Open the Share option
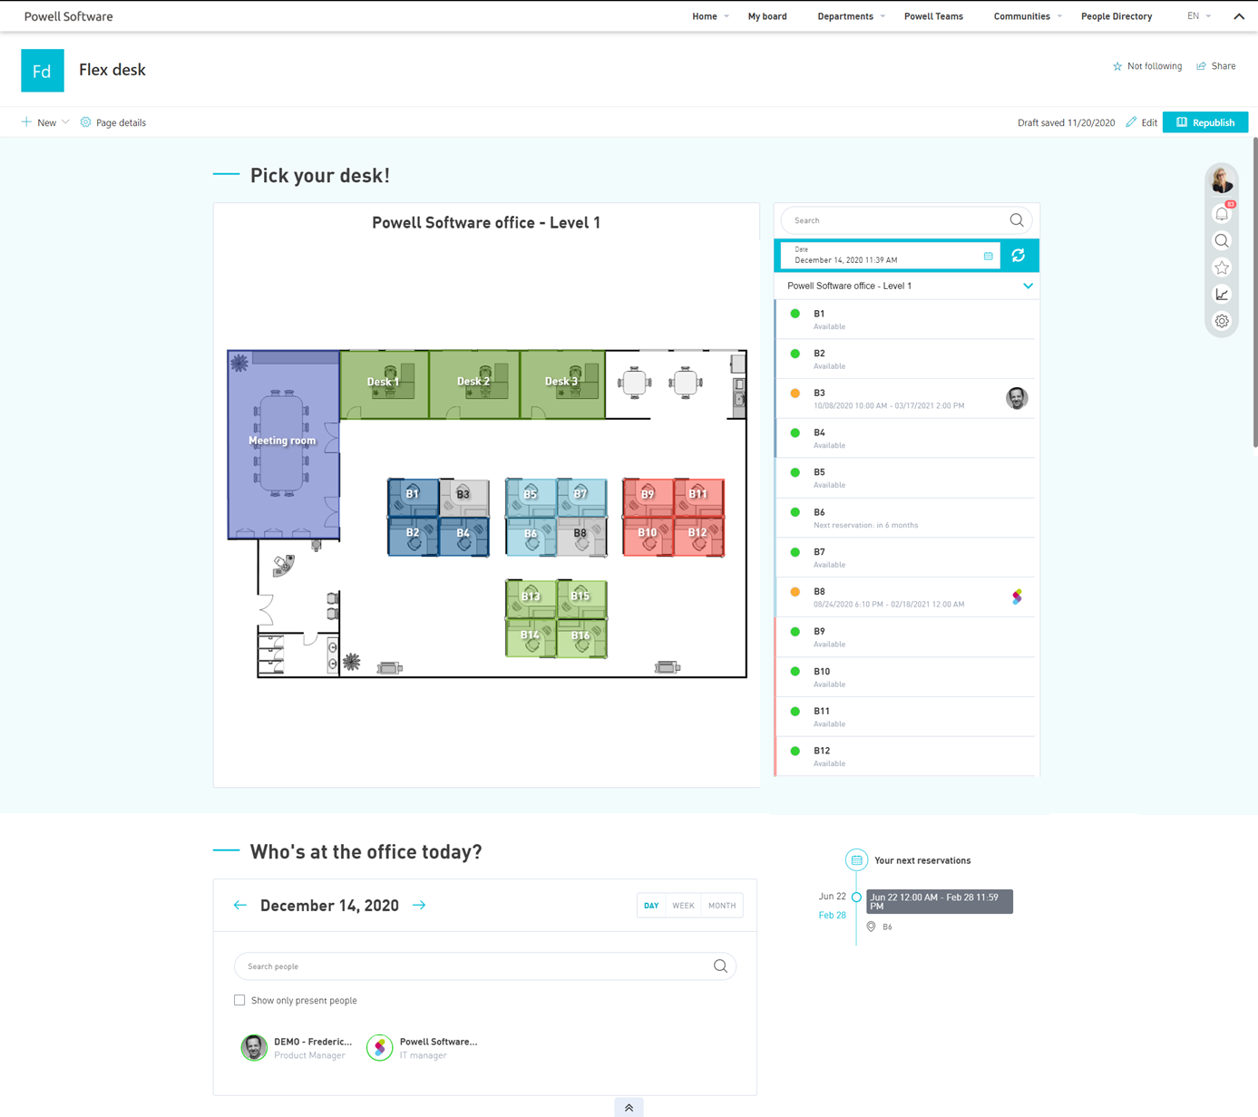 tap(1216, 66)
